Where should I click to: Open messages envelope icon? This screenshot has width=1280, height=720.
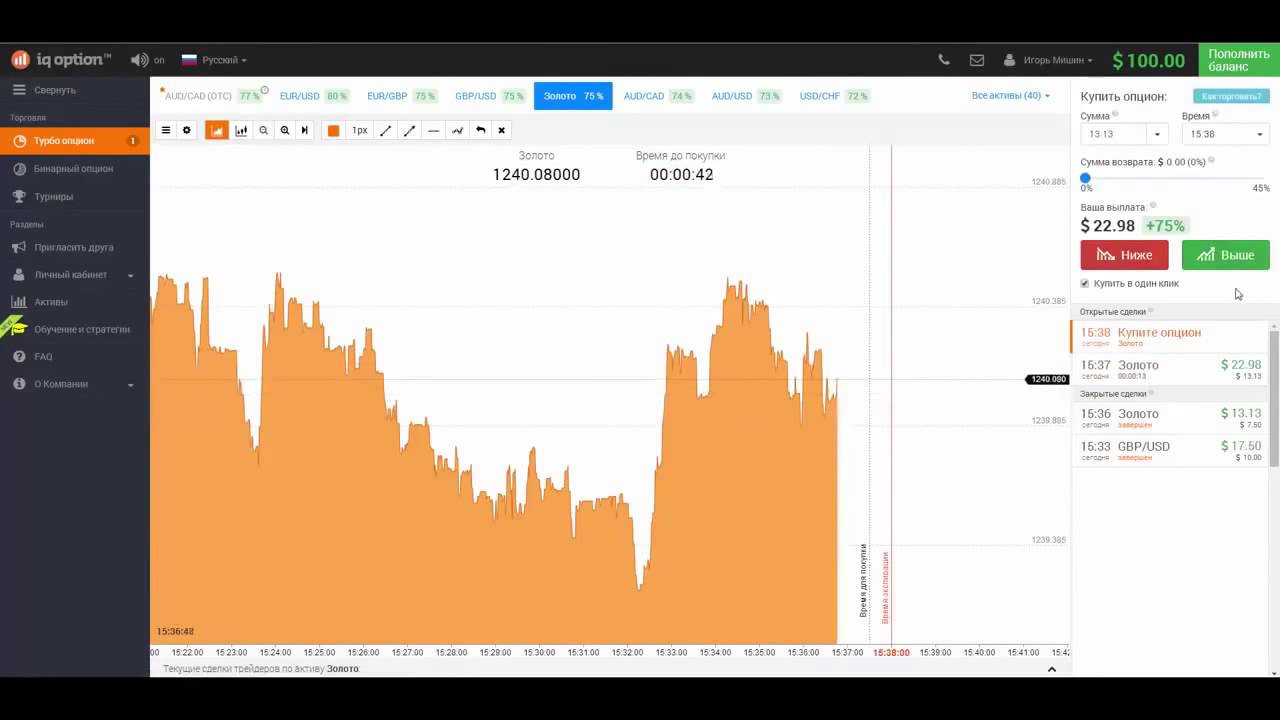click(977, 60)
